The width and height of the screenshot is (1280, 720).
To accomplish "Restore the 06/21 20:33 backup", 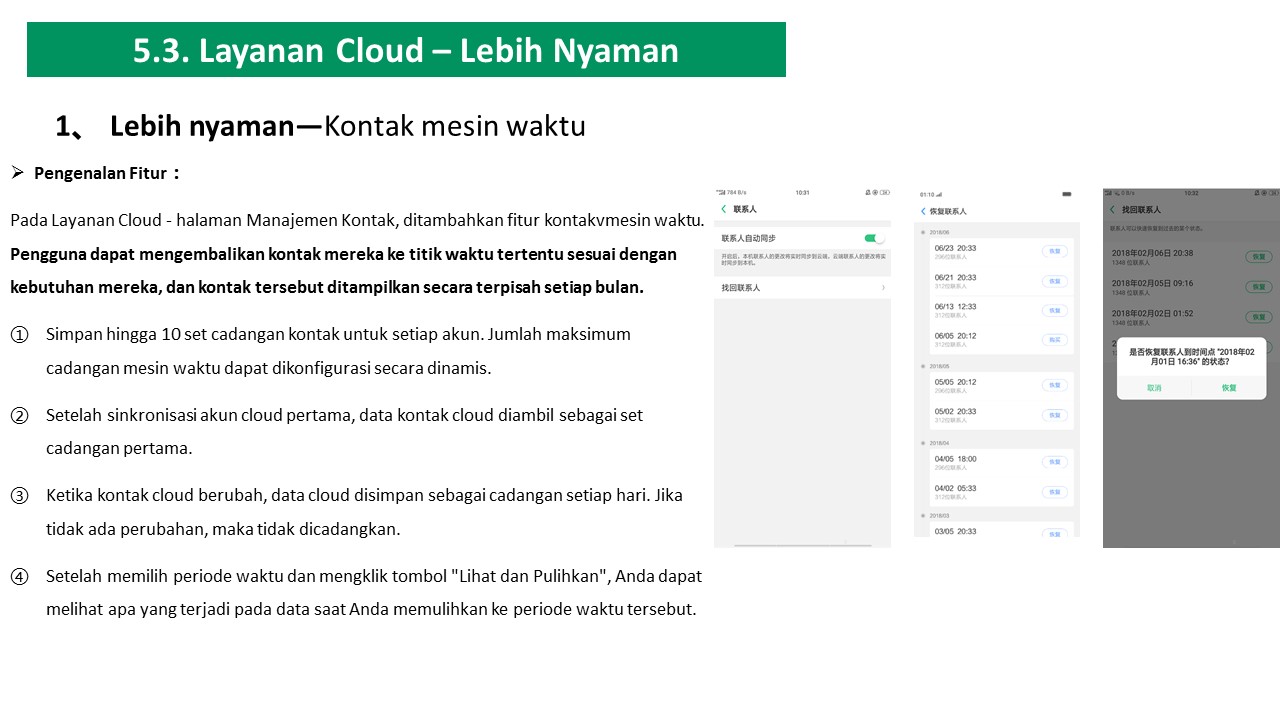I will [x=1053, y=281].
